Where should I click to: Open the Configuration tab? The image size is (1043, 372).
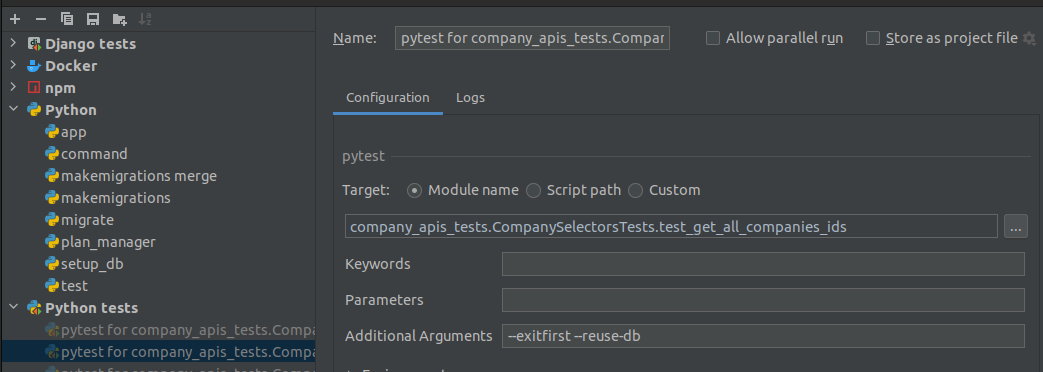pyautogui.click(x=388, y=98)
